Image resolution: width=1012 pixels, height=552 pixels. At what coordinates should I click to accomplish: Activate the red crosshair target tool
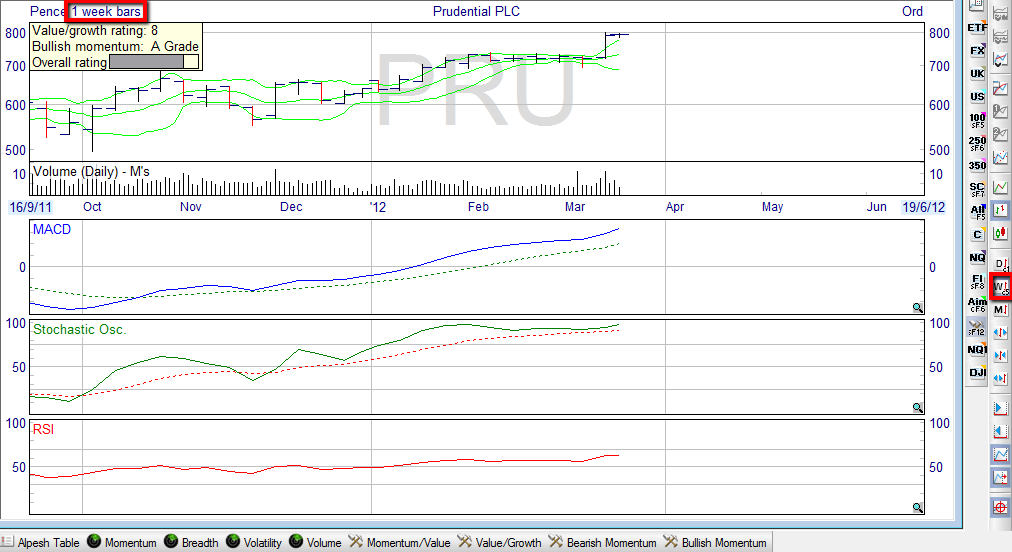1000,507
